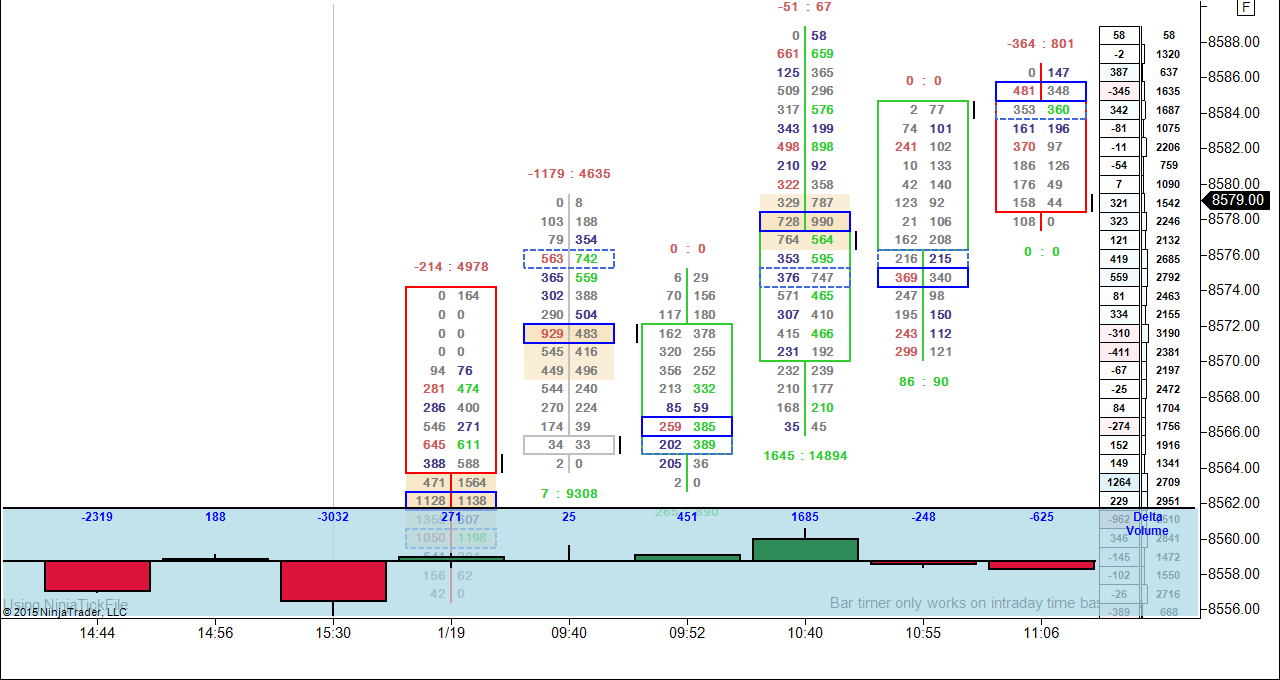
Task: Select the red delta bar above 14:44
Action: (98, 576)
